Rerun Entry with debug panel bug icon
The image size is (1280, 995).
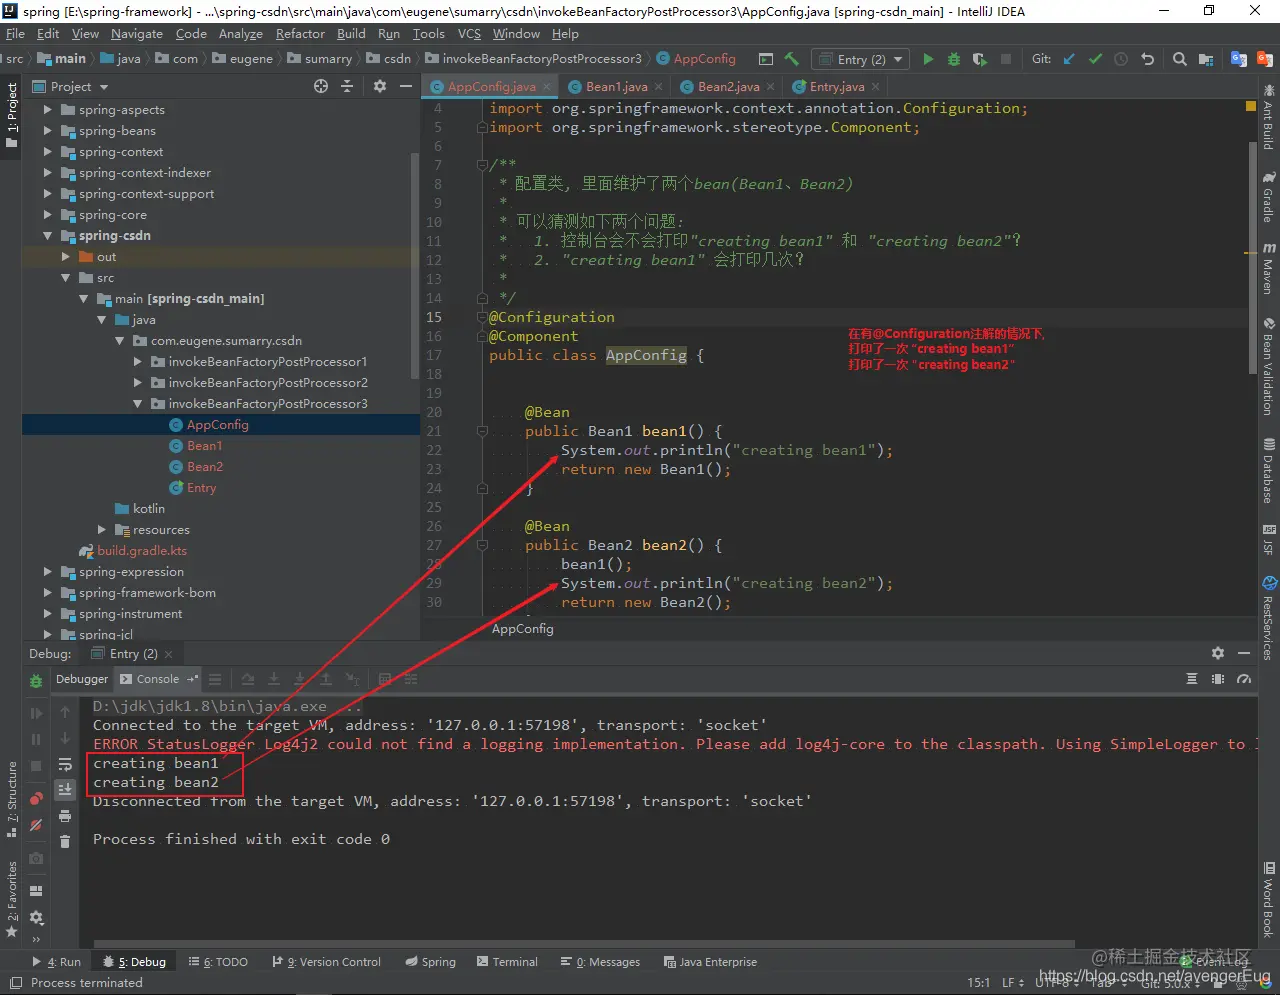tap(36, 680)
